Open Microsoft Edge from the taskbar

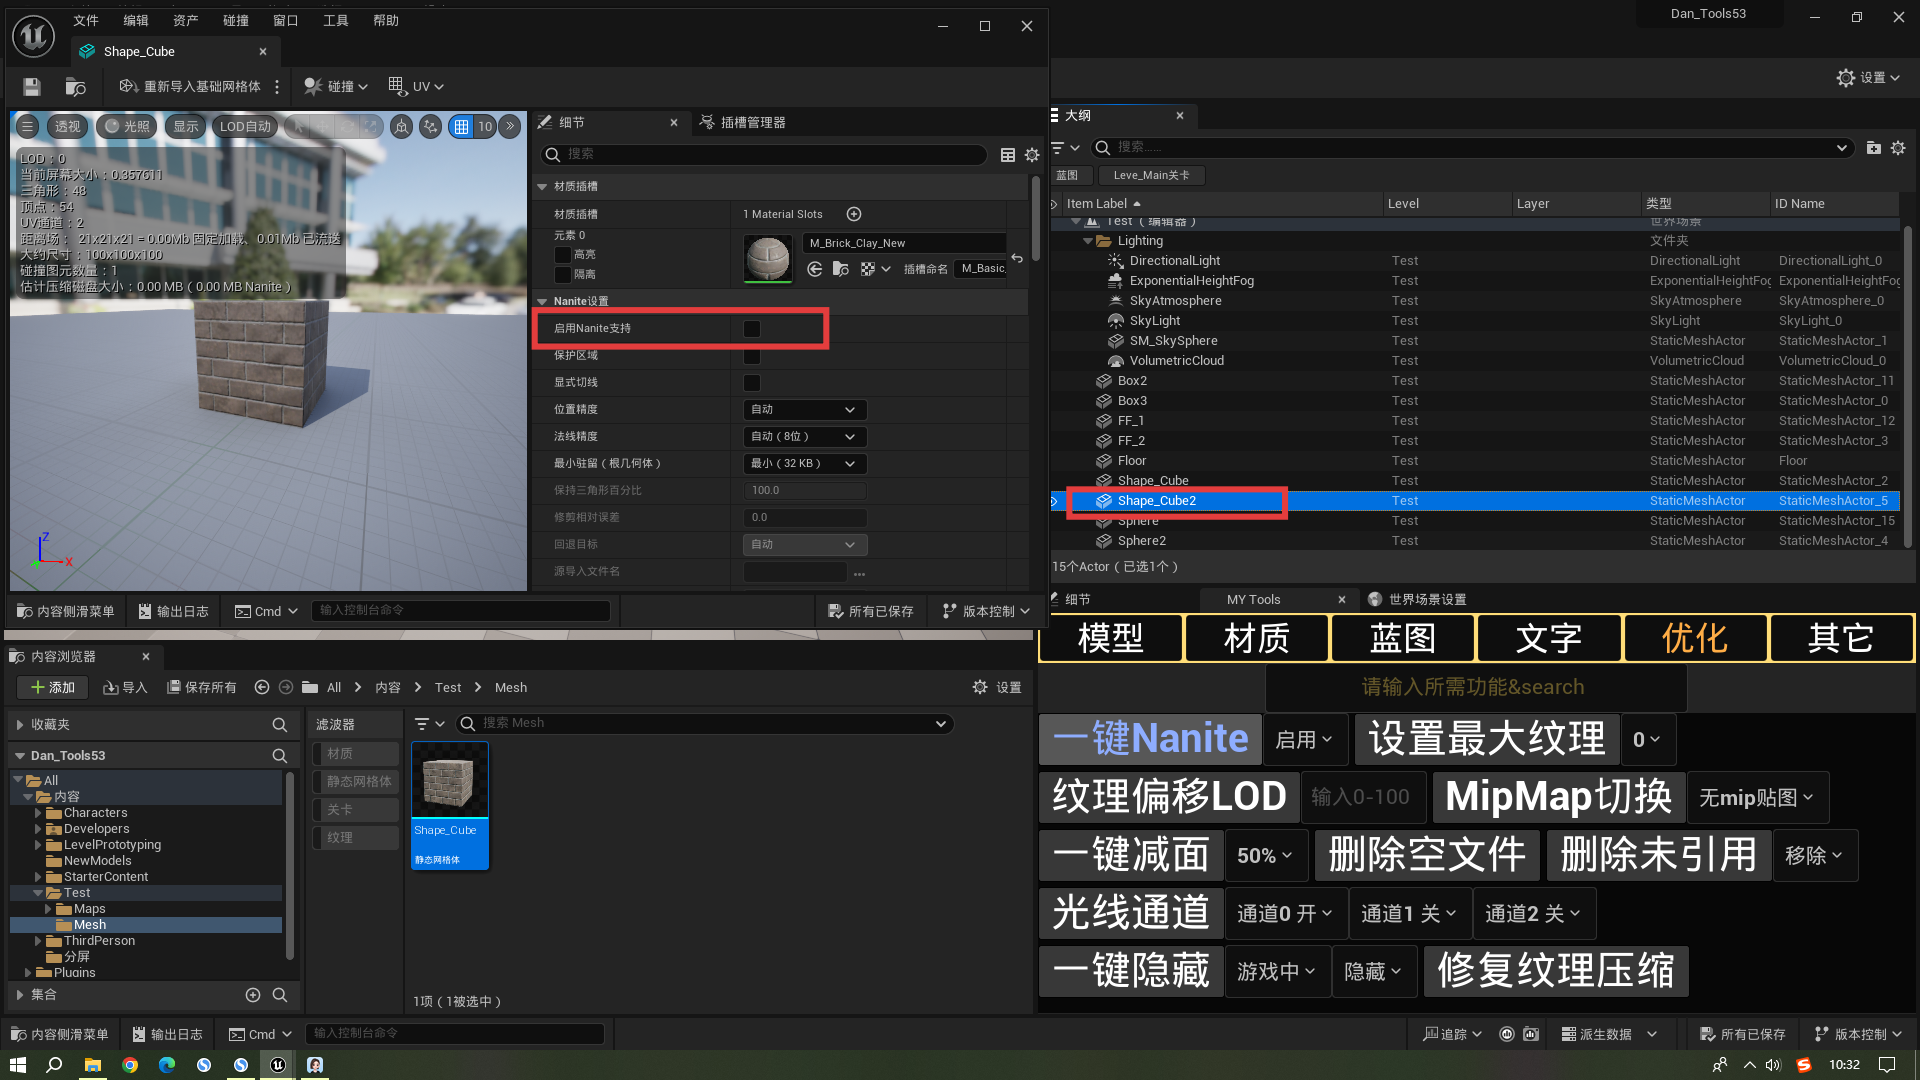point(167,1065)
